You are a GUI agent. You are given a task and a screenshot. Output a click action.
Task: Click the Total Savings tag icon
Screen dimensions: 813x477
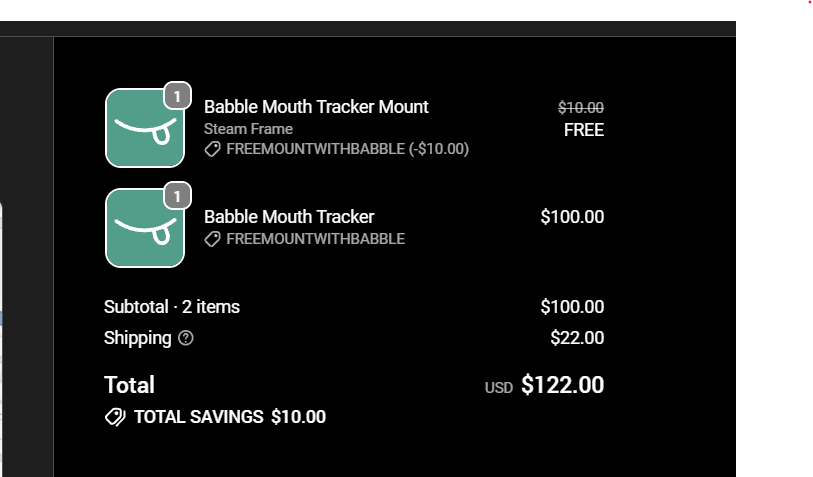[x=115, y=417]
